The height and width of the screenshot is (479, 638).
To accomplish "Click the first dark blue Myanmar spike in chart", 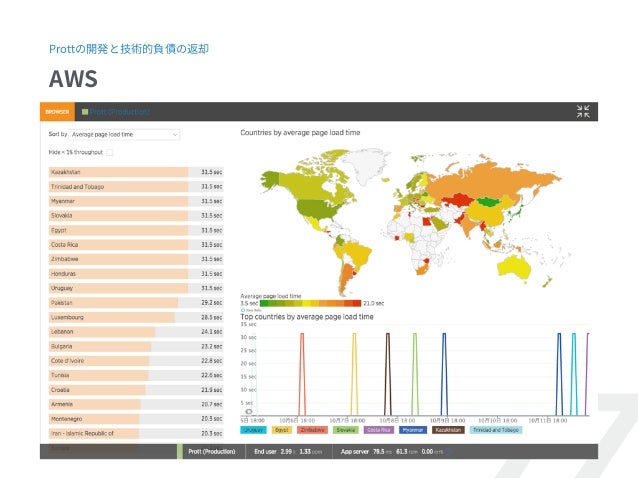I will click(x=444, y=374).
